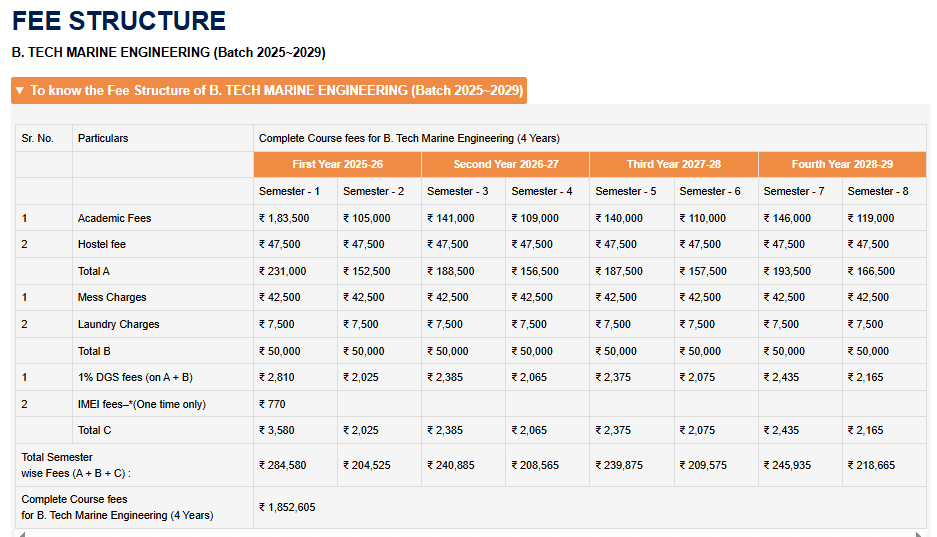The width and height of the screenshot is (937, 537).
Task: Click the FEE STRUCTURE page heading
Action: point(119,20)
